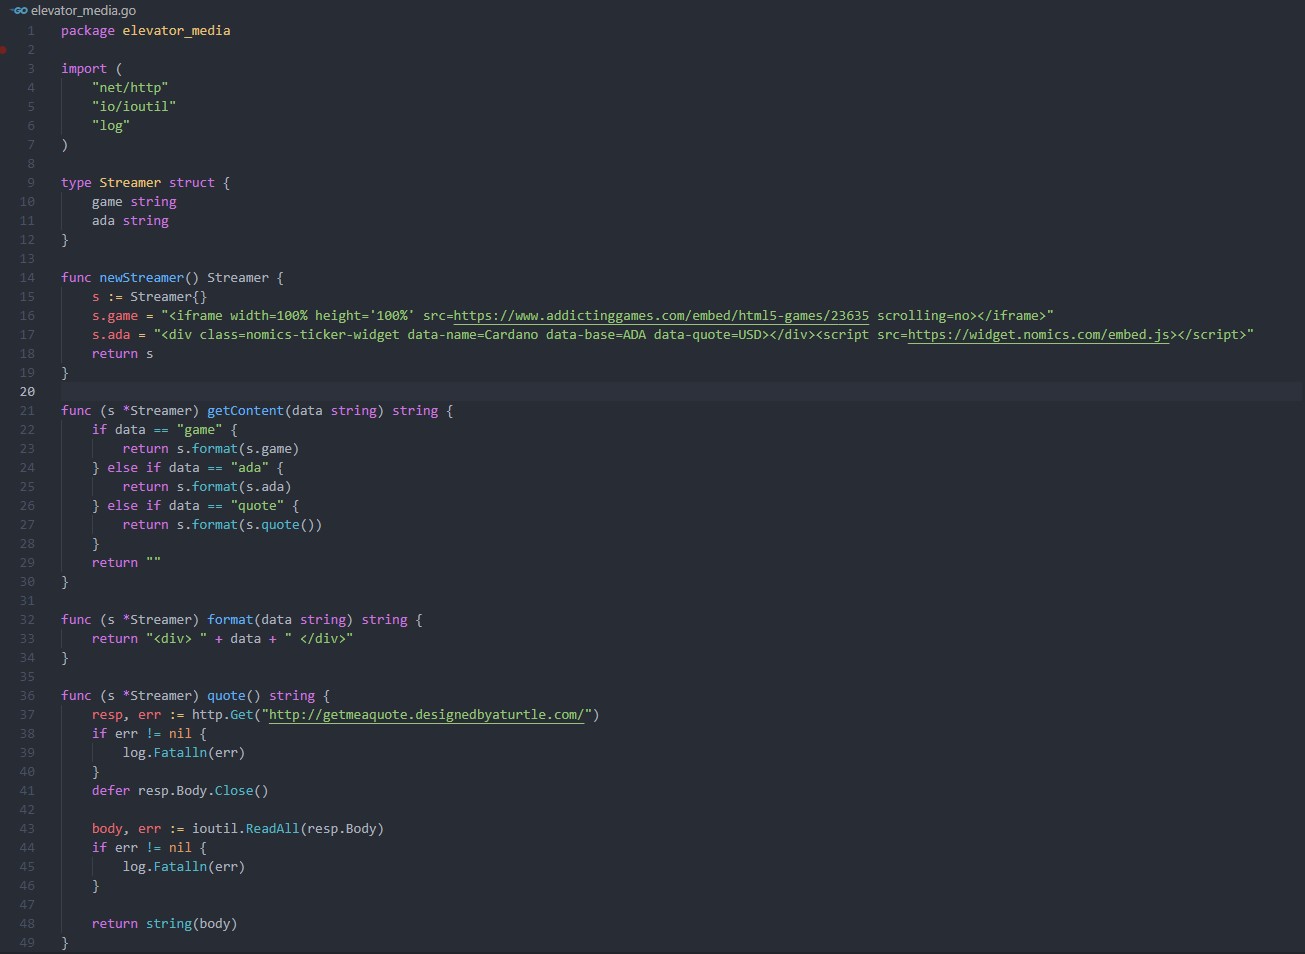Click line number 1 in the gutter
The image size is (1305, 954).
click(31, 30)
